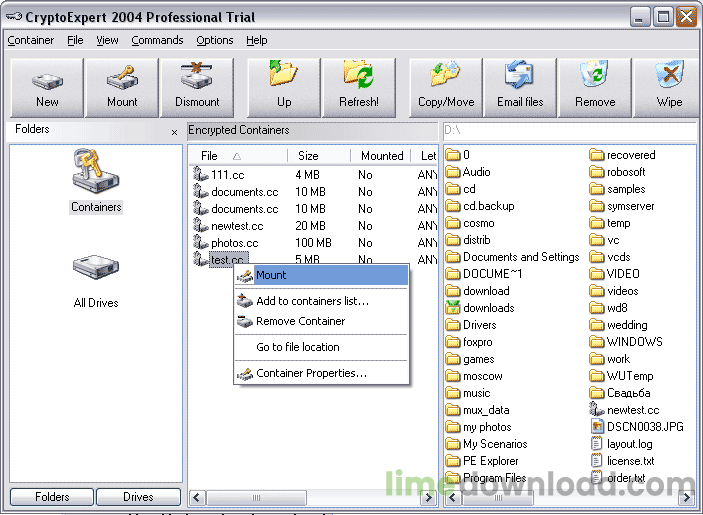
Task: Open the wedding folder
Action: coord(619,325)
